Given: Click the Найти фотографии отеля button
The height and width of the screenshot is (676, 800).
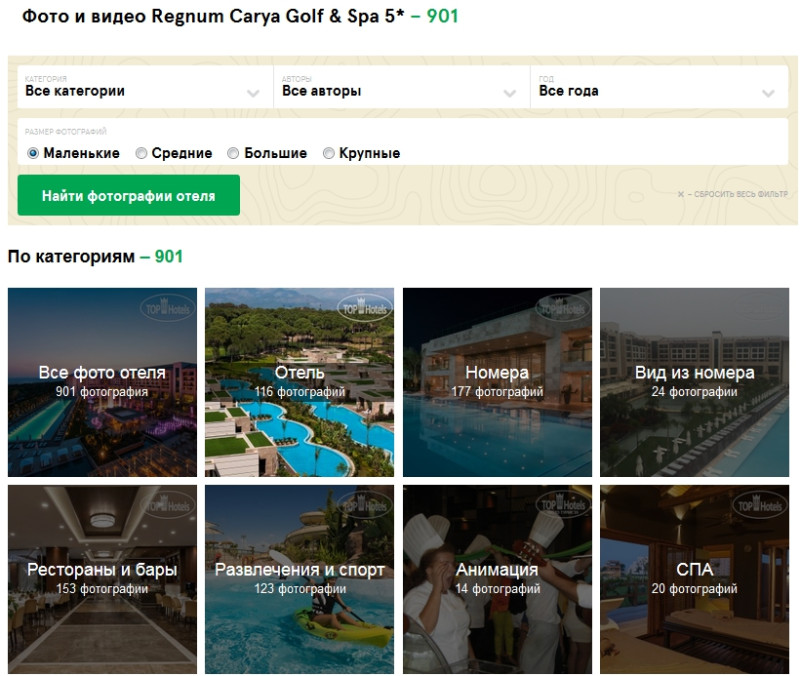Looking at the screenshot, I should 129,195.
